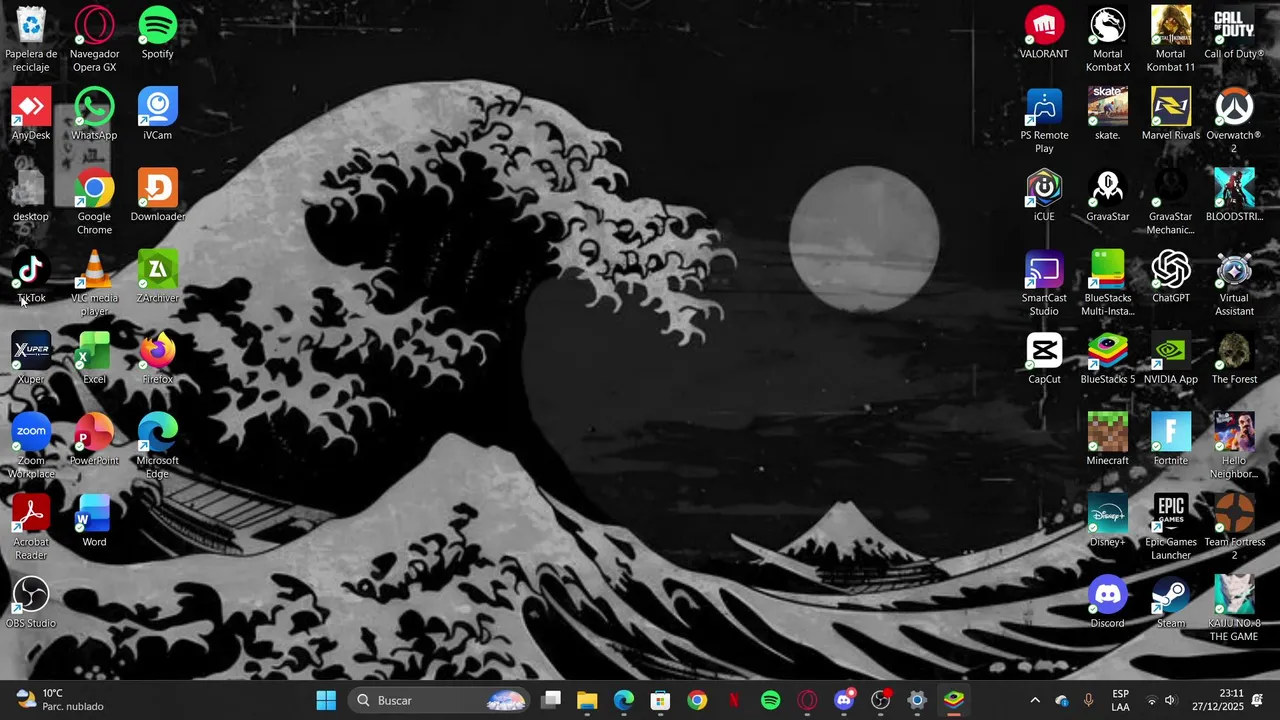The image size is (1280, 720).
Task: Select PS Remote Play desktop icon
Action: pos(1044,121)
